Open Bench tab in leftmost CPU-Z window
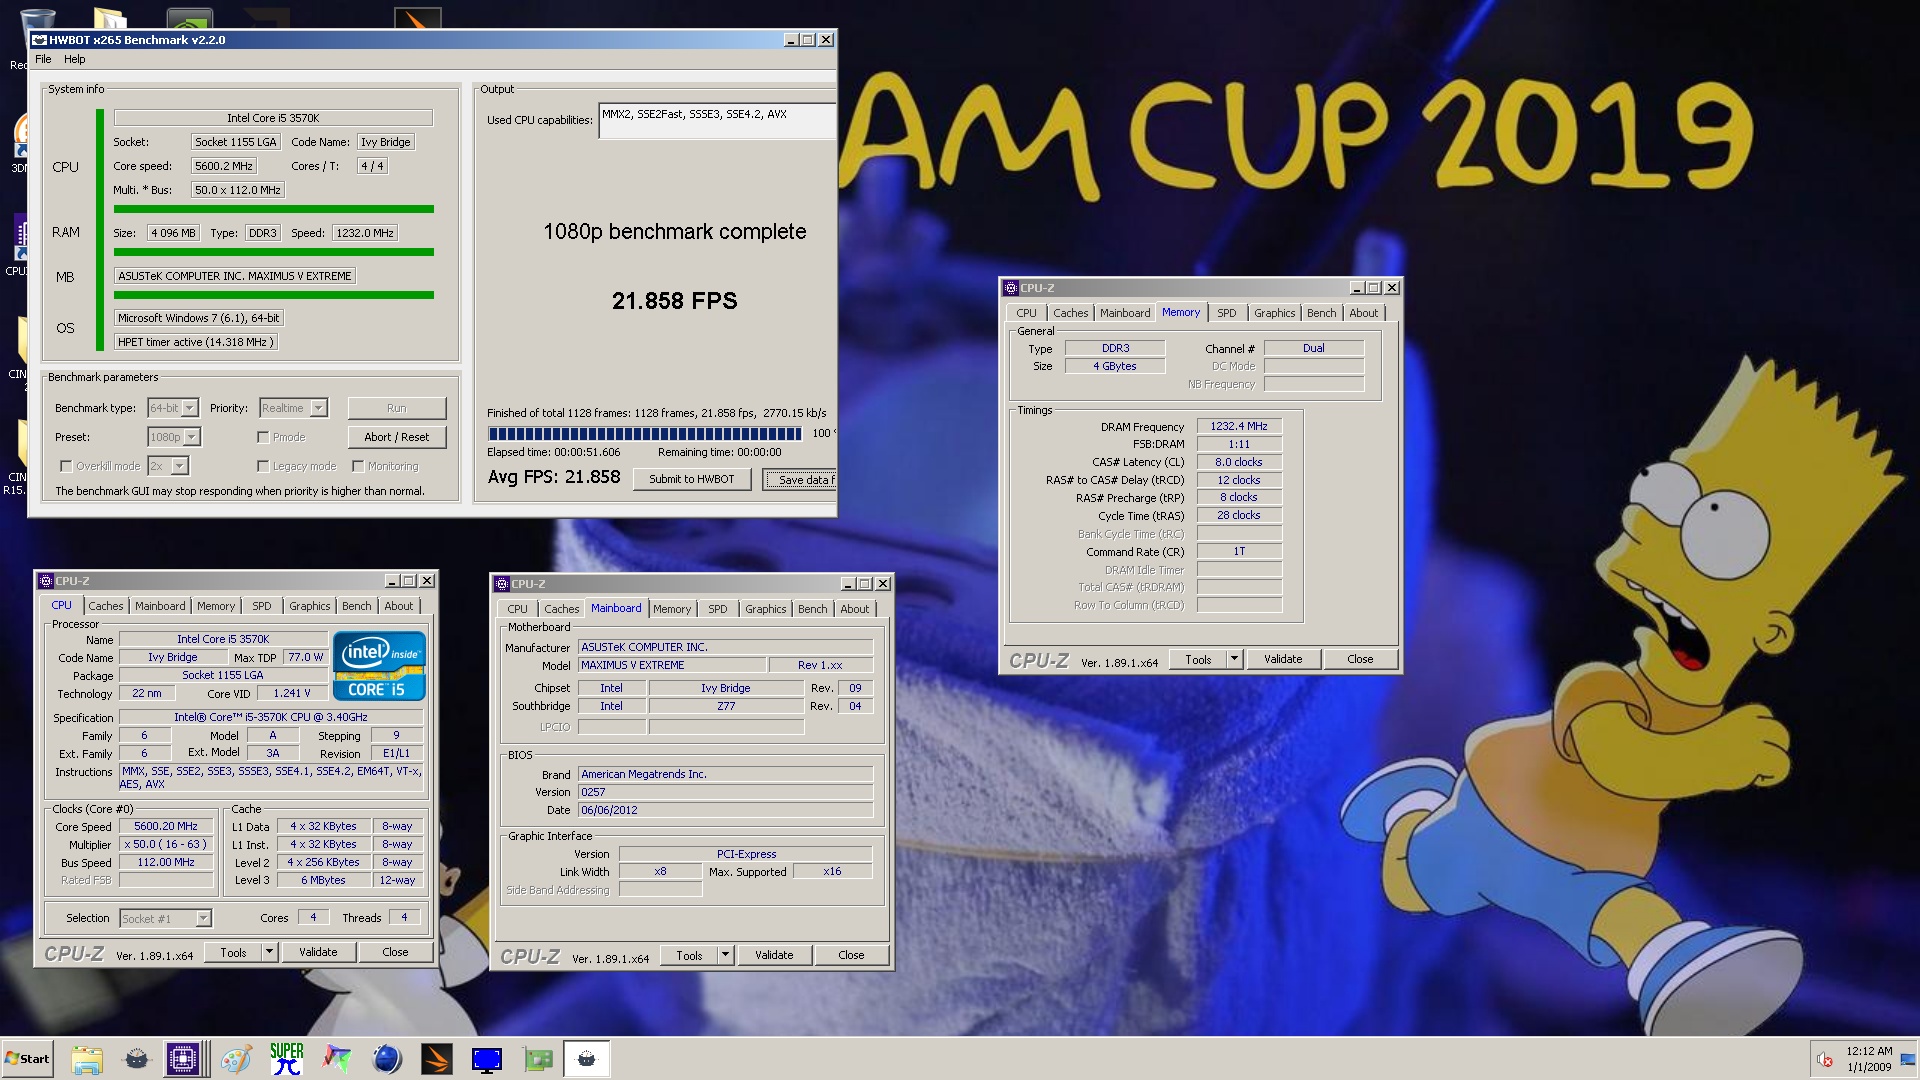 [x=356, y=606]
